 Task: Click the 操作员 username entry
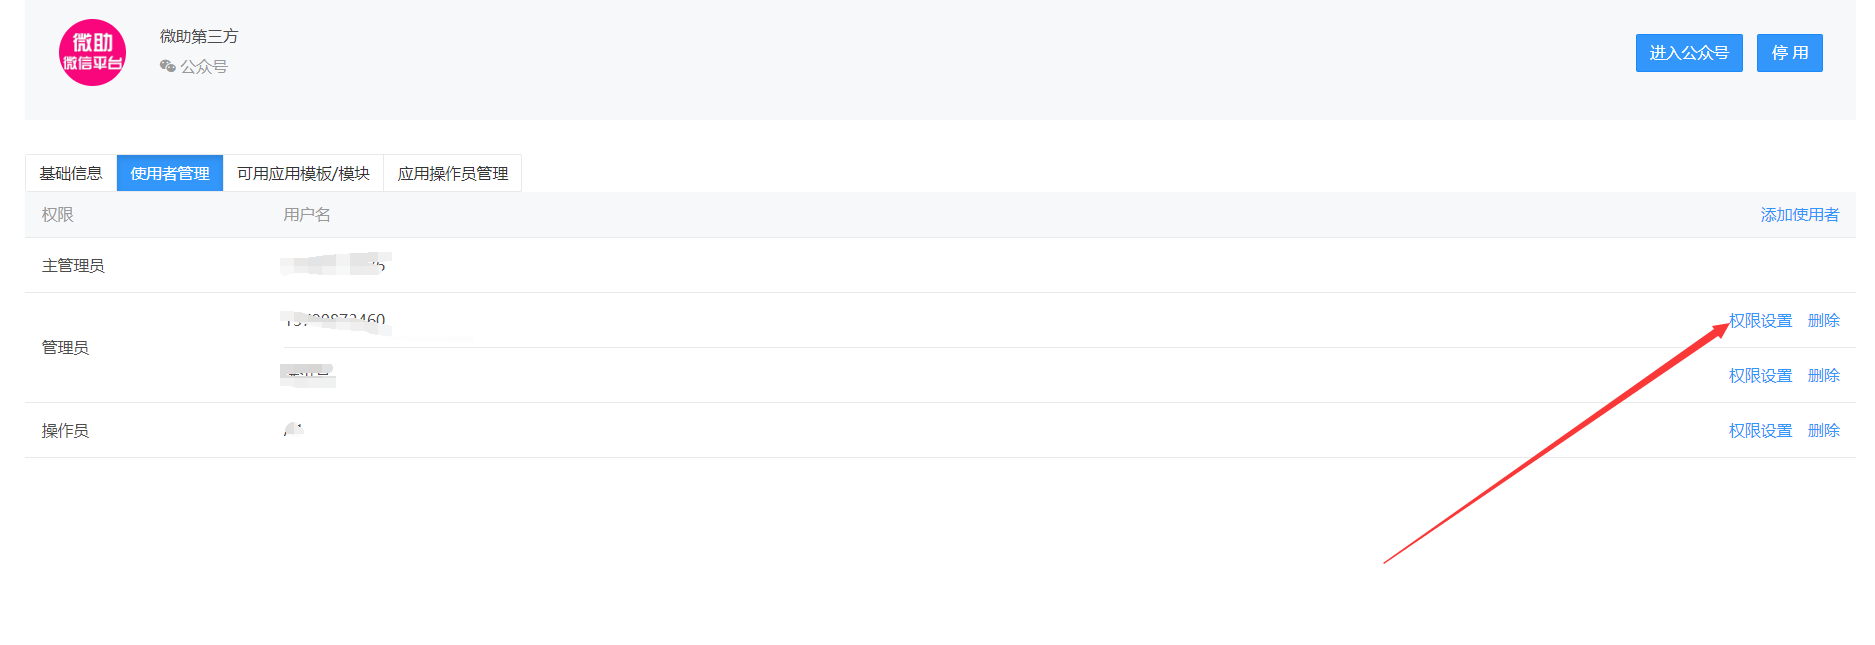(x=293, y=430)
